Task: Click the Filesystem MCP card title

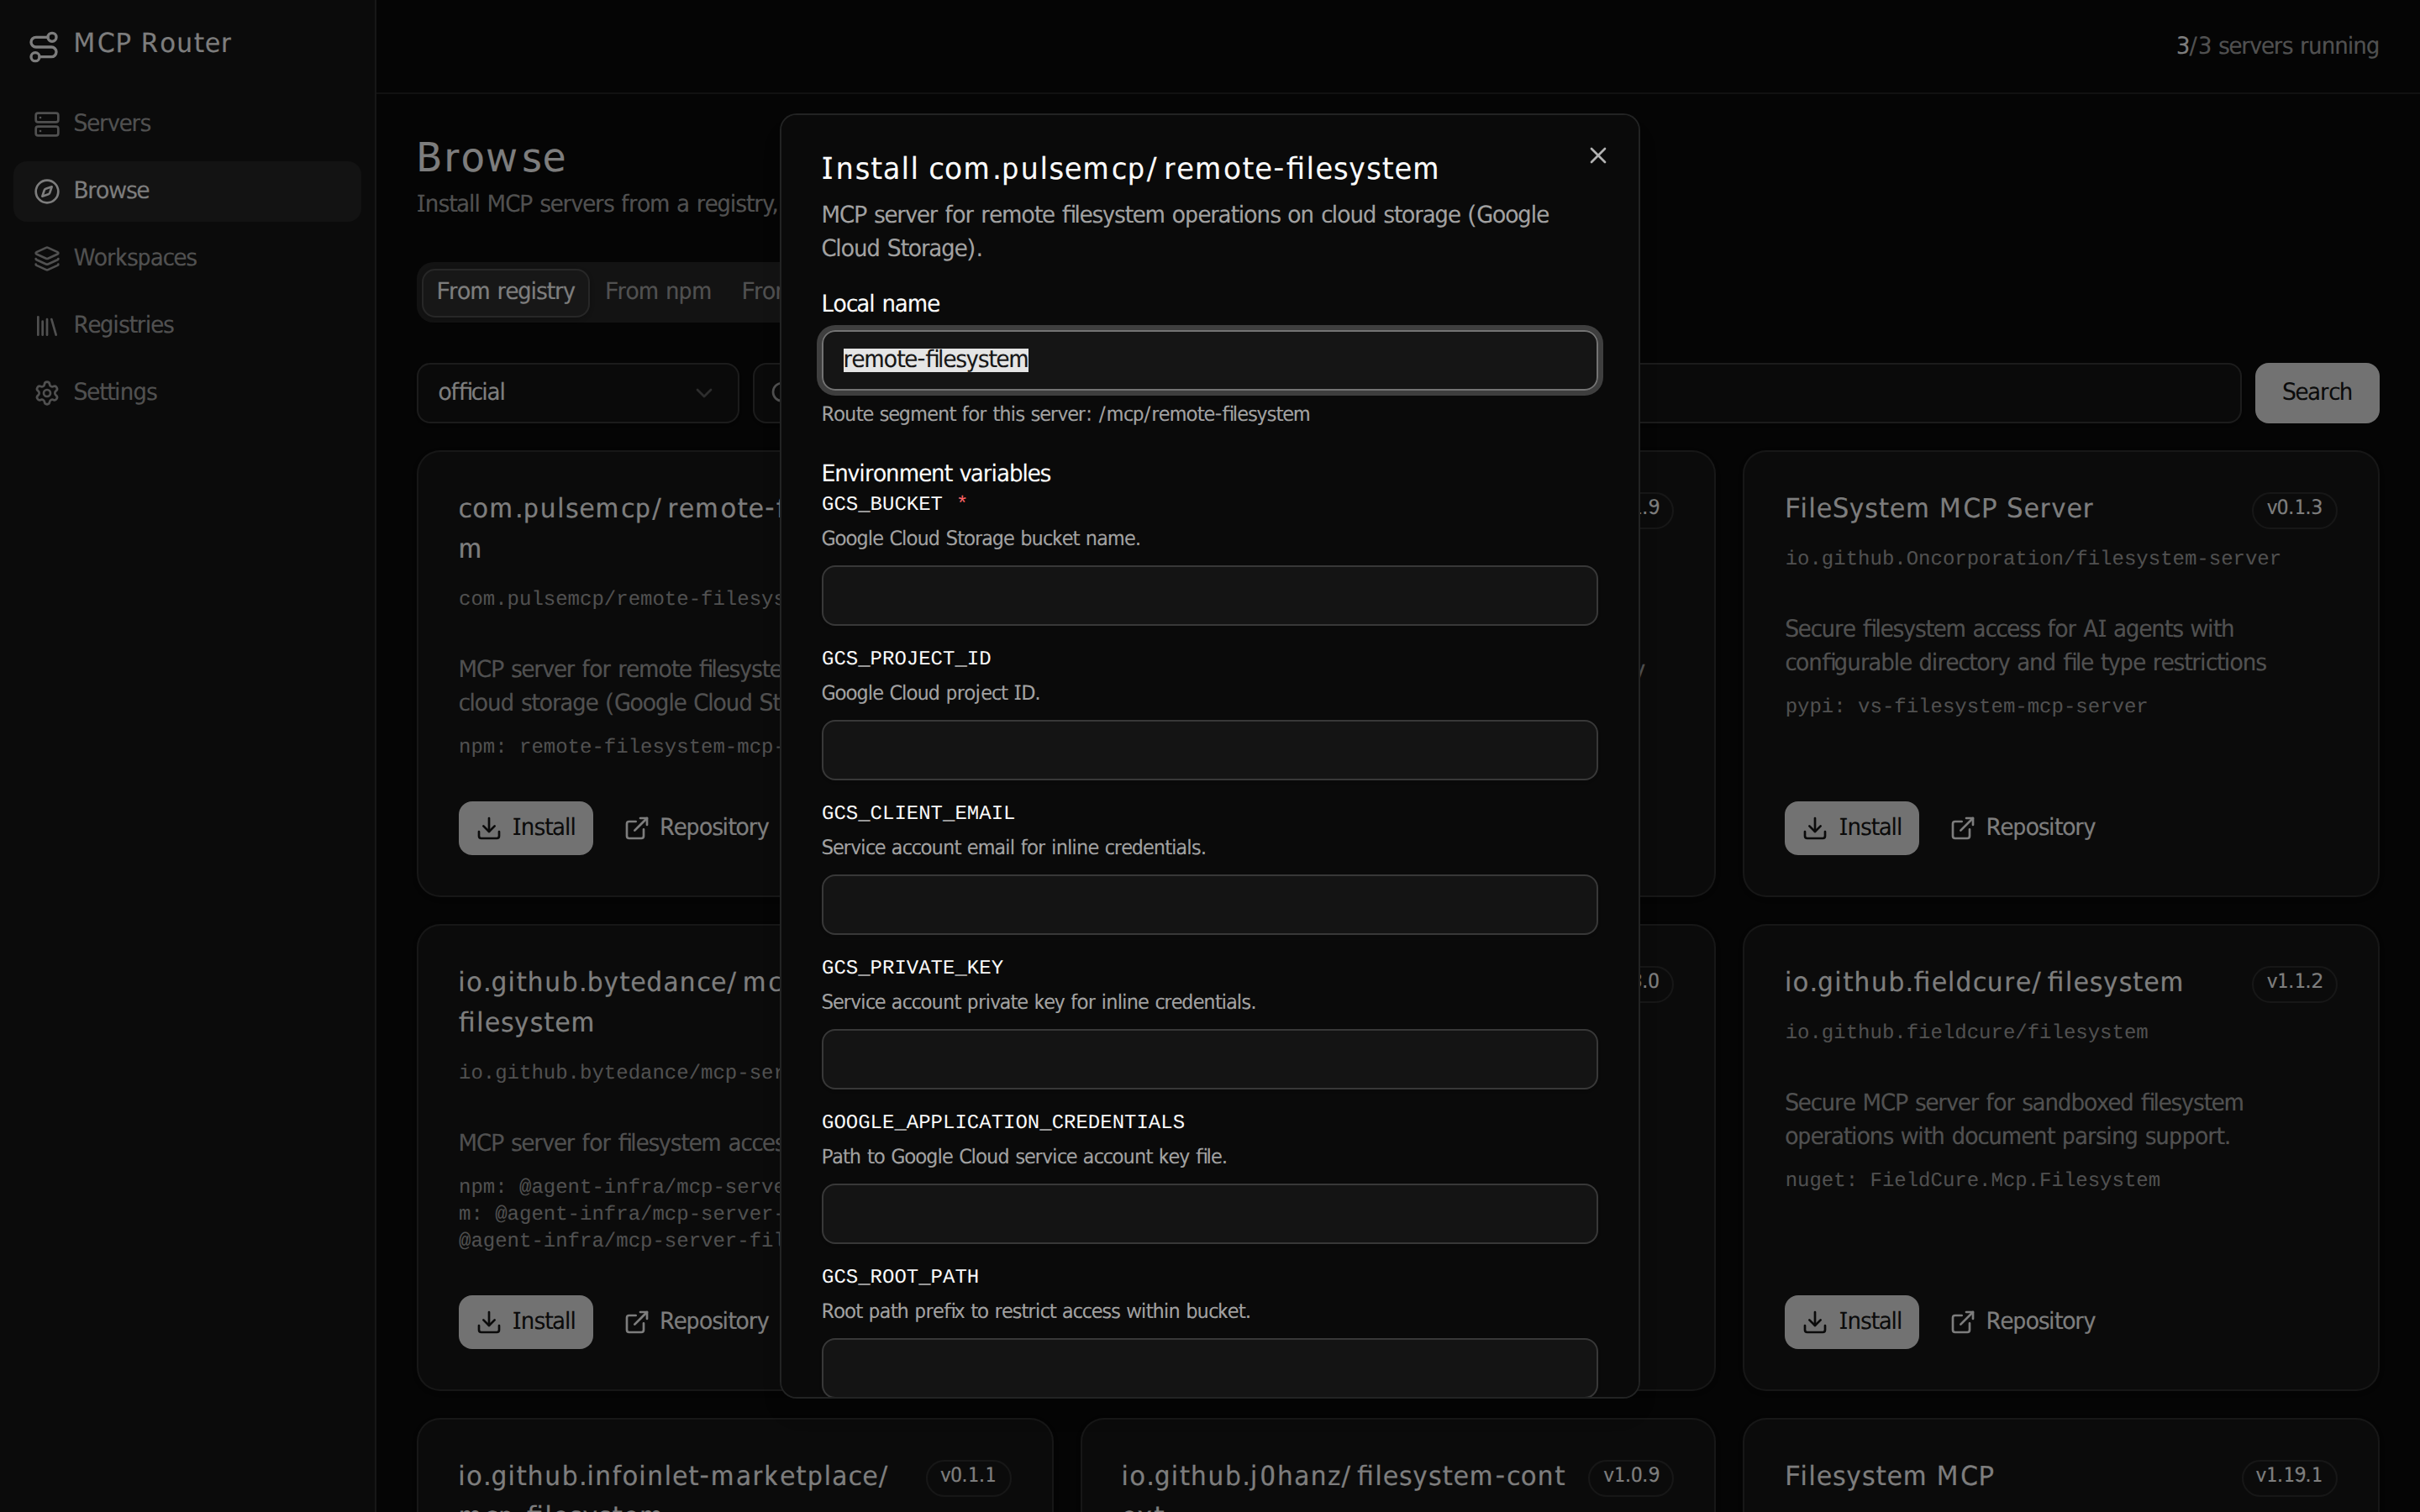Action: 1889,1477
